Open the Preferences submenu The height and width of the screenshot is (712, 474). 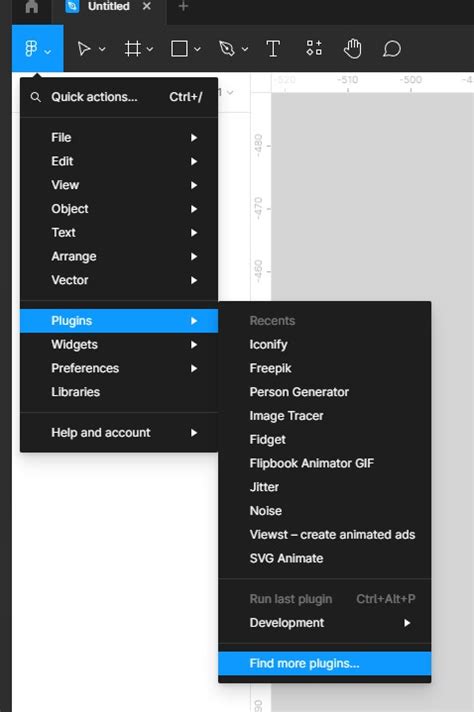click(x=119, y=368)
